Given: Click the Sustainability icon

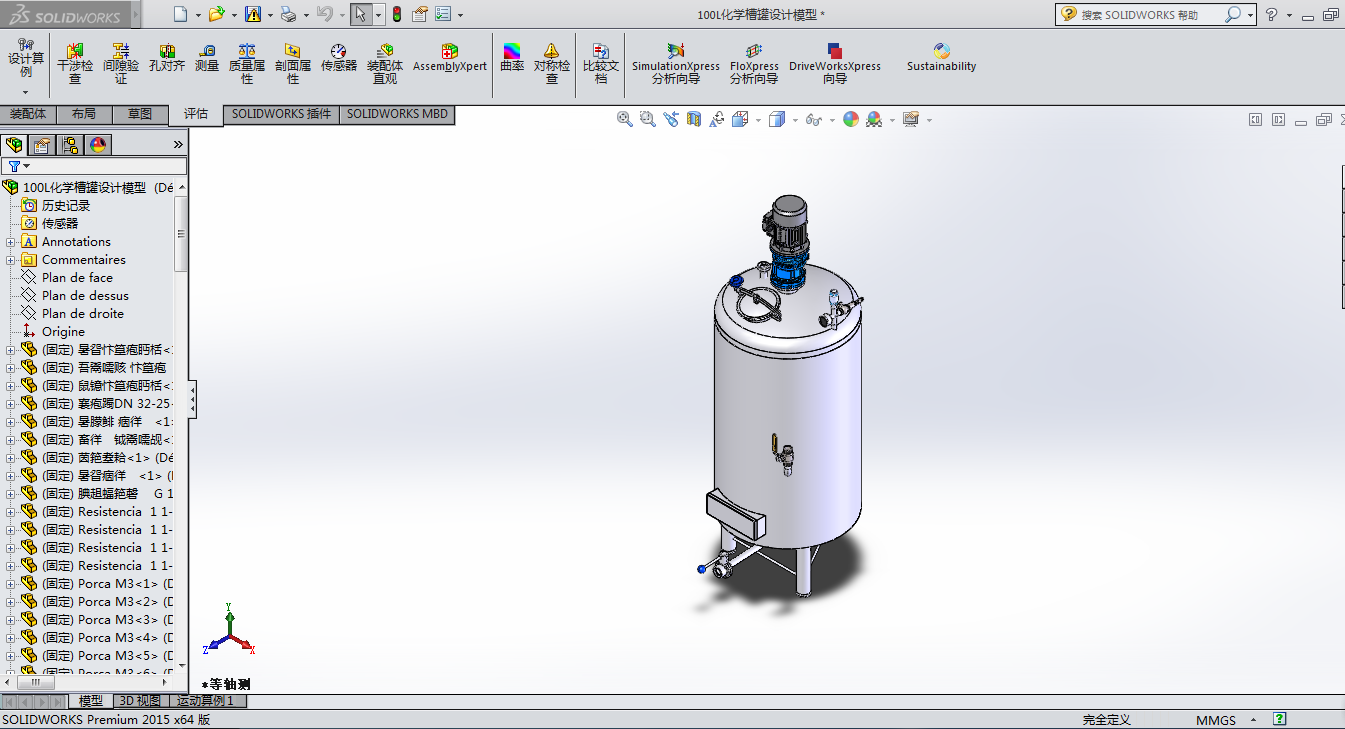Looking at the screenshot, I should click(x=941, y=58).
